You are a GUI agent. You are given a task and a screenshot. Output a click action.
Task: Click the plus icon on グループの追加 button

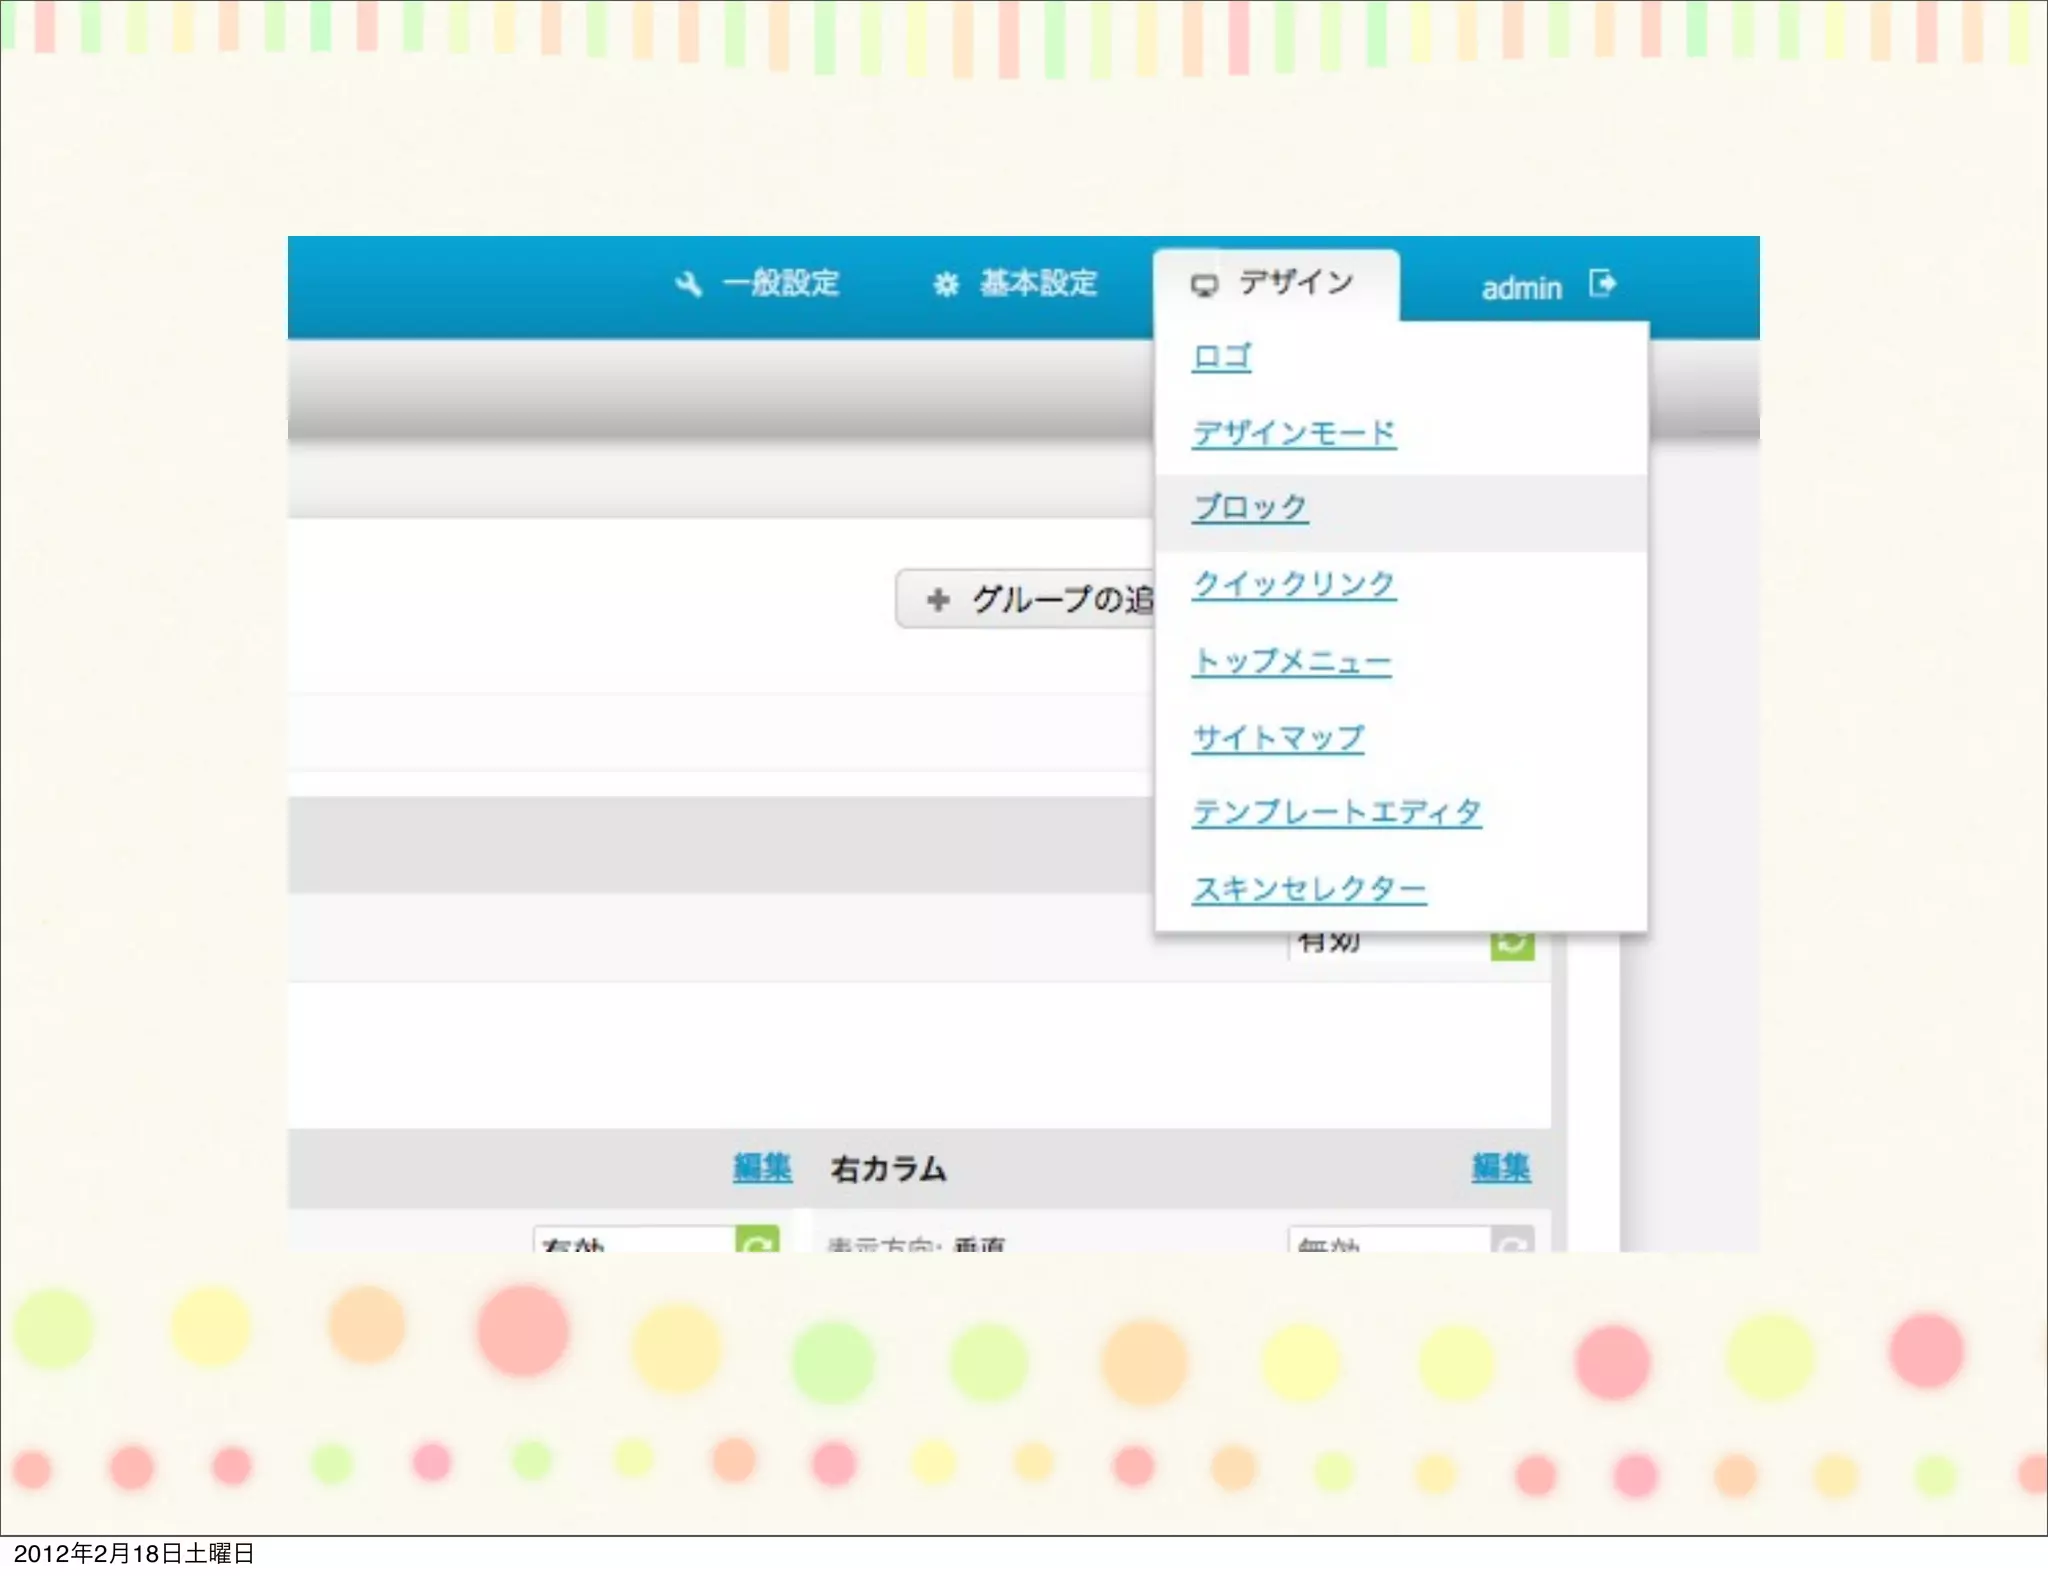938,600
